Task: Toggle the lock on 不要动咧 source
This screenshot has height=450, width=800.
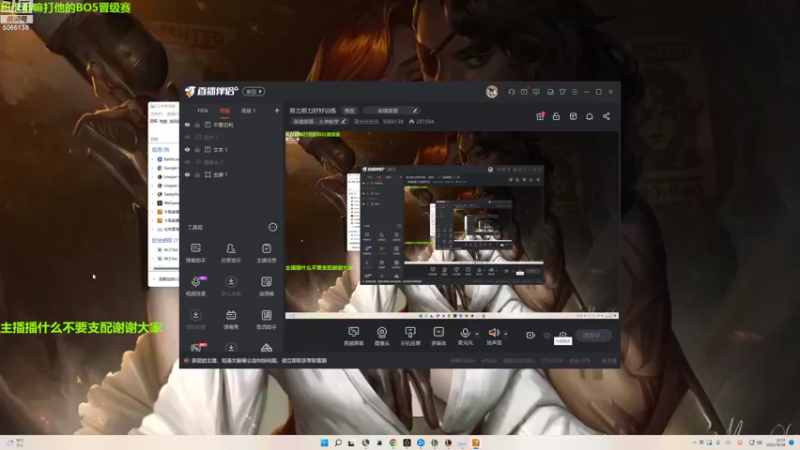Action: [197, 125]
